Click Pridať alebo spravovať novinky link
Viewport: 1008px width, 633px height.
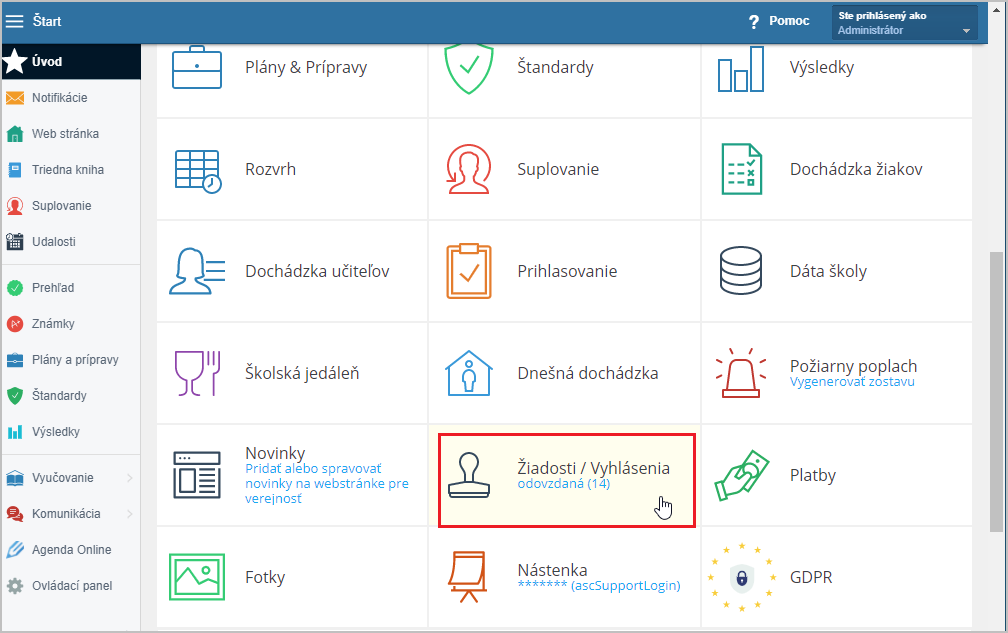pos(327,483)
